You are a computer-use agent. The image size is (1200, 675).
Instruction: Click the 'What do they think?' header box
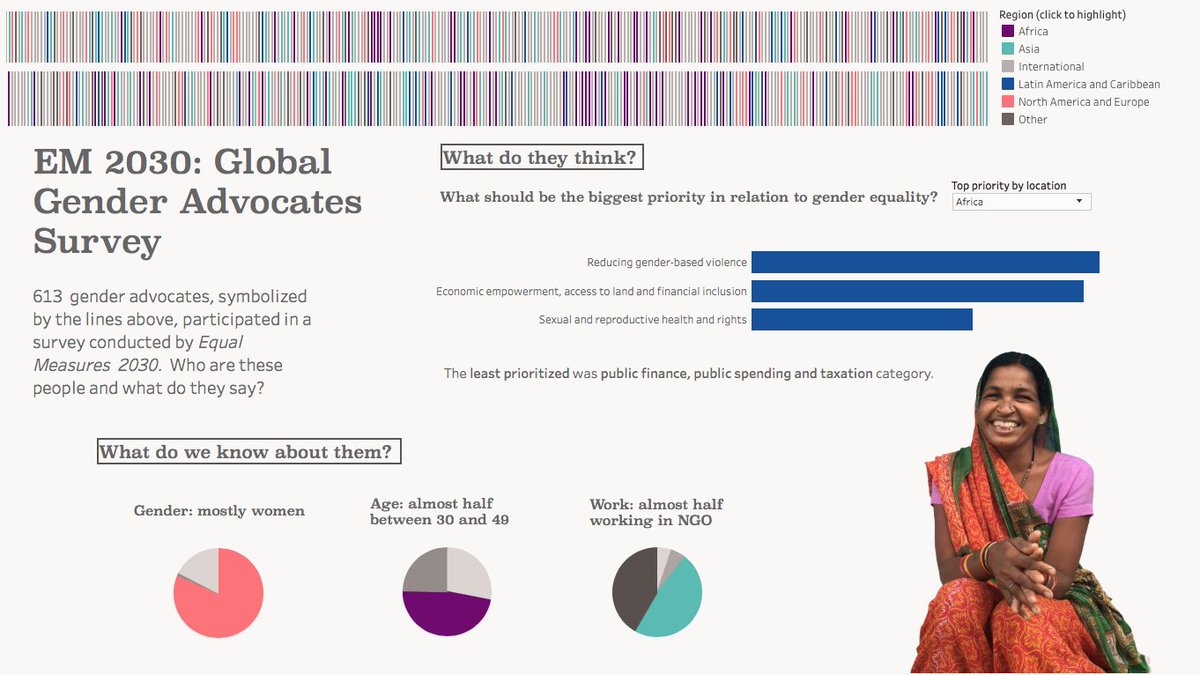541,157
